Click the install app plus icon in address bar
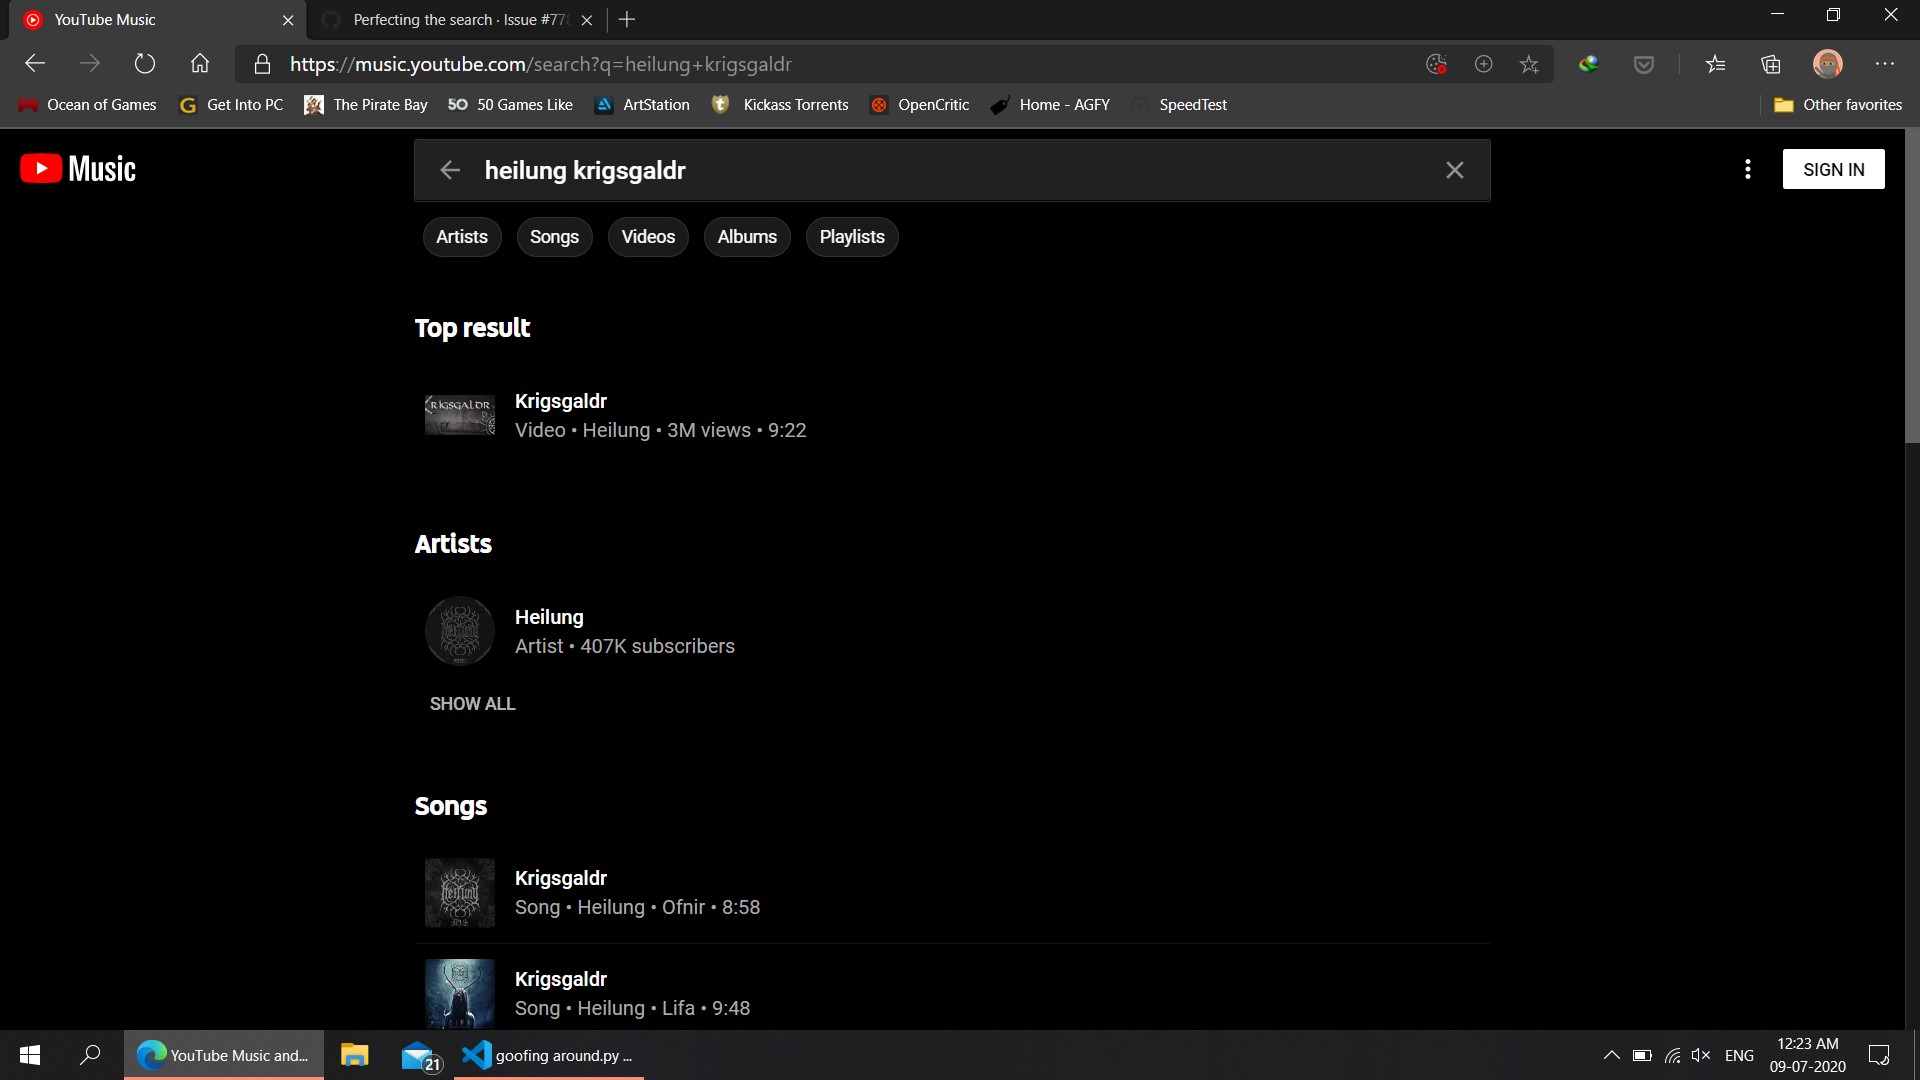The height and width of the screenshot is (1080, 1920). pos(1484,65)
